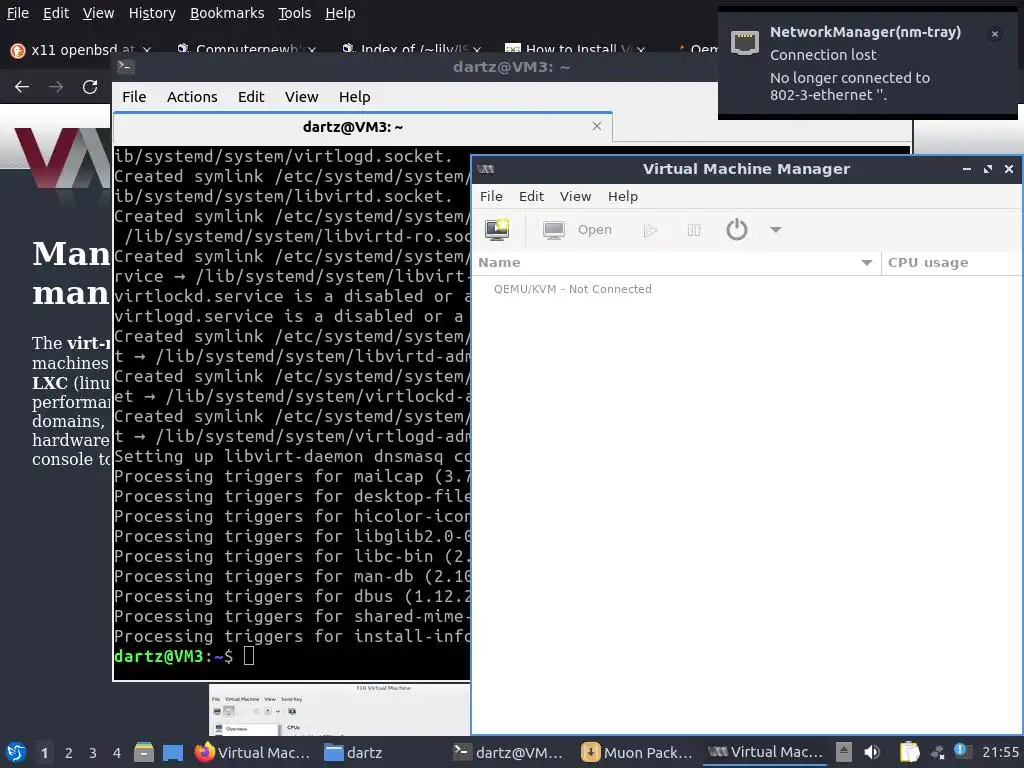This screenshot has width=1024, height=768.
Task: Expand the shutdown options dropdown arrow
Action: [x=775, y=229]
